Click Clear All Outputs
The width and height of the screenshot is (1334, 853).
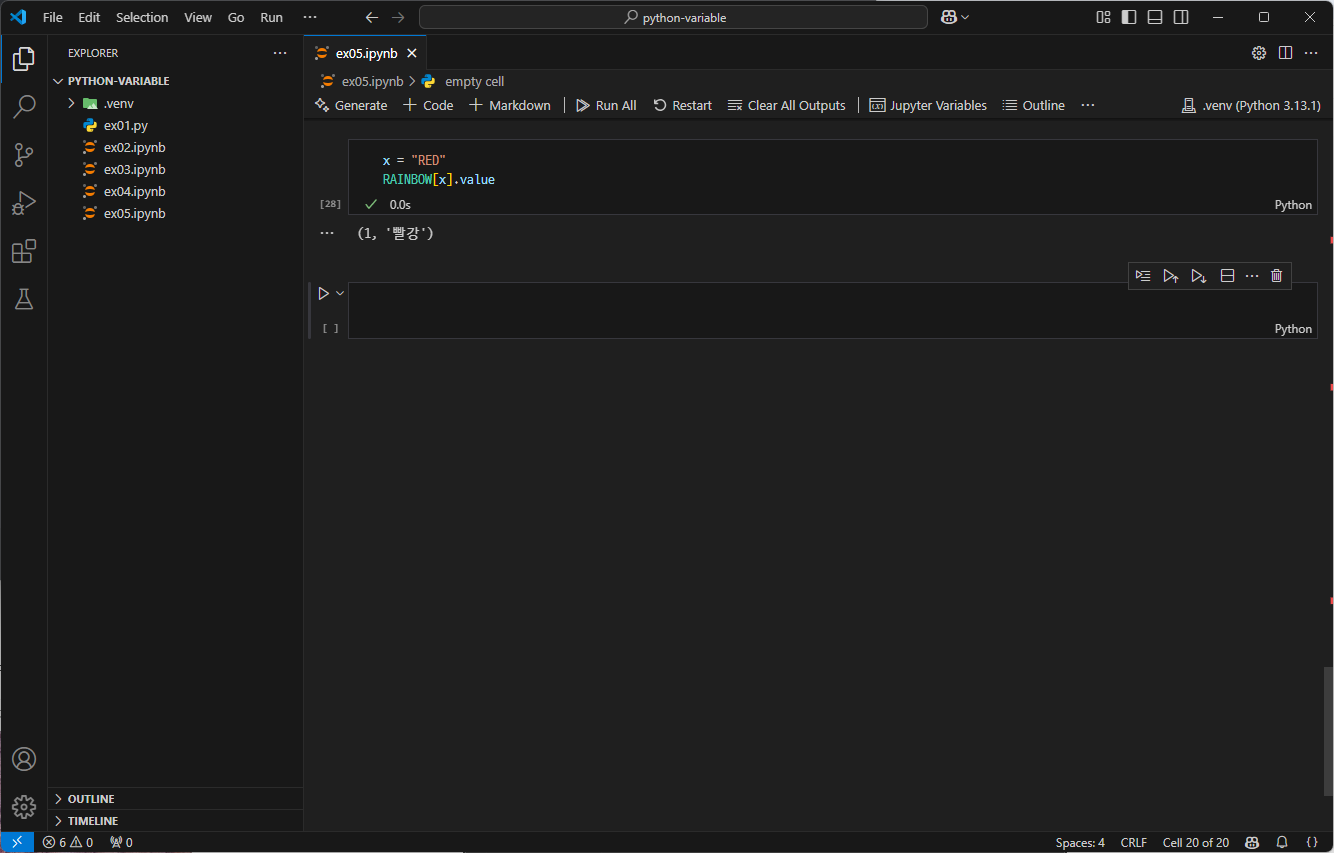click(787, 105)
